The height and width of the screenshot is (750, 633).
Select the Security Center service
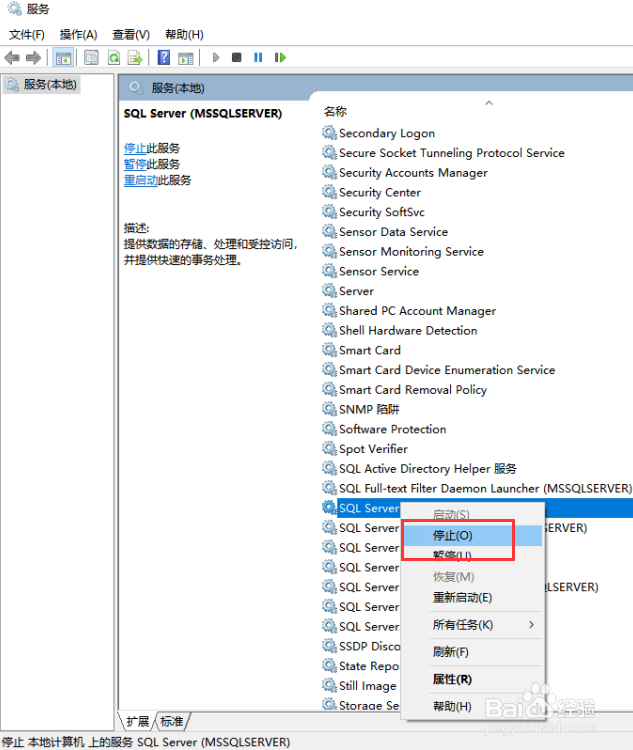coord(380,193)
